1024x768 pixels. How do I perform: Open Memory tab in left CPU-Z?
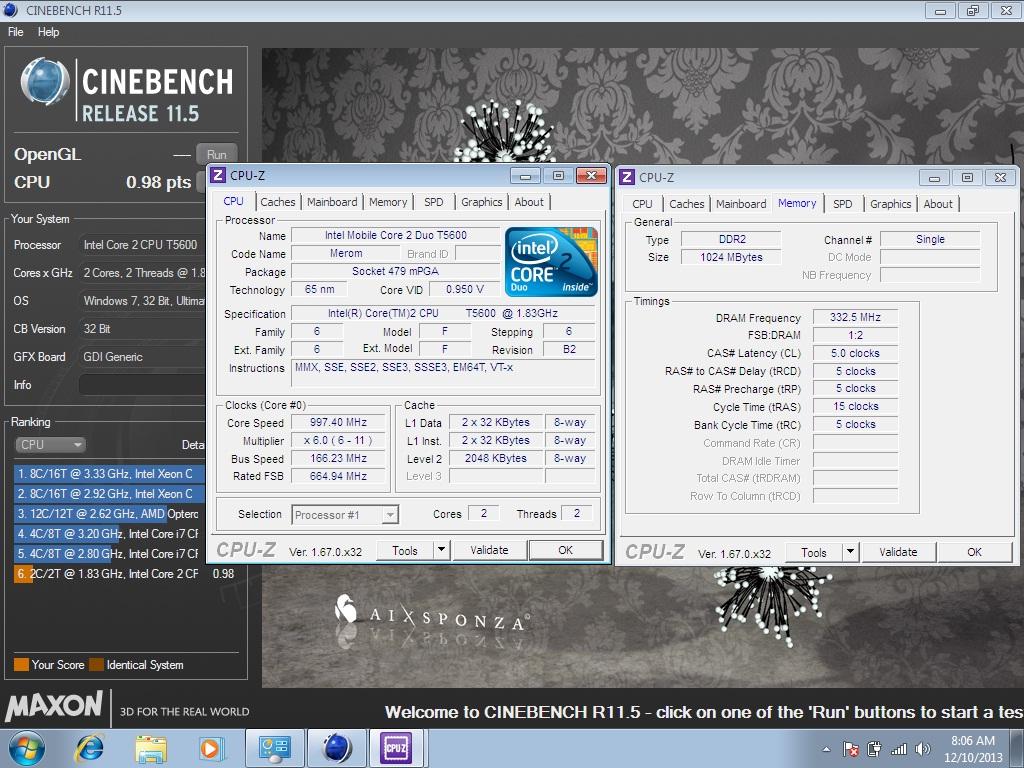point(388,202)
